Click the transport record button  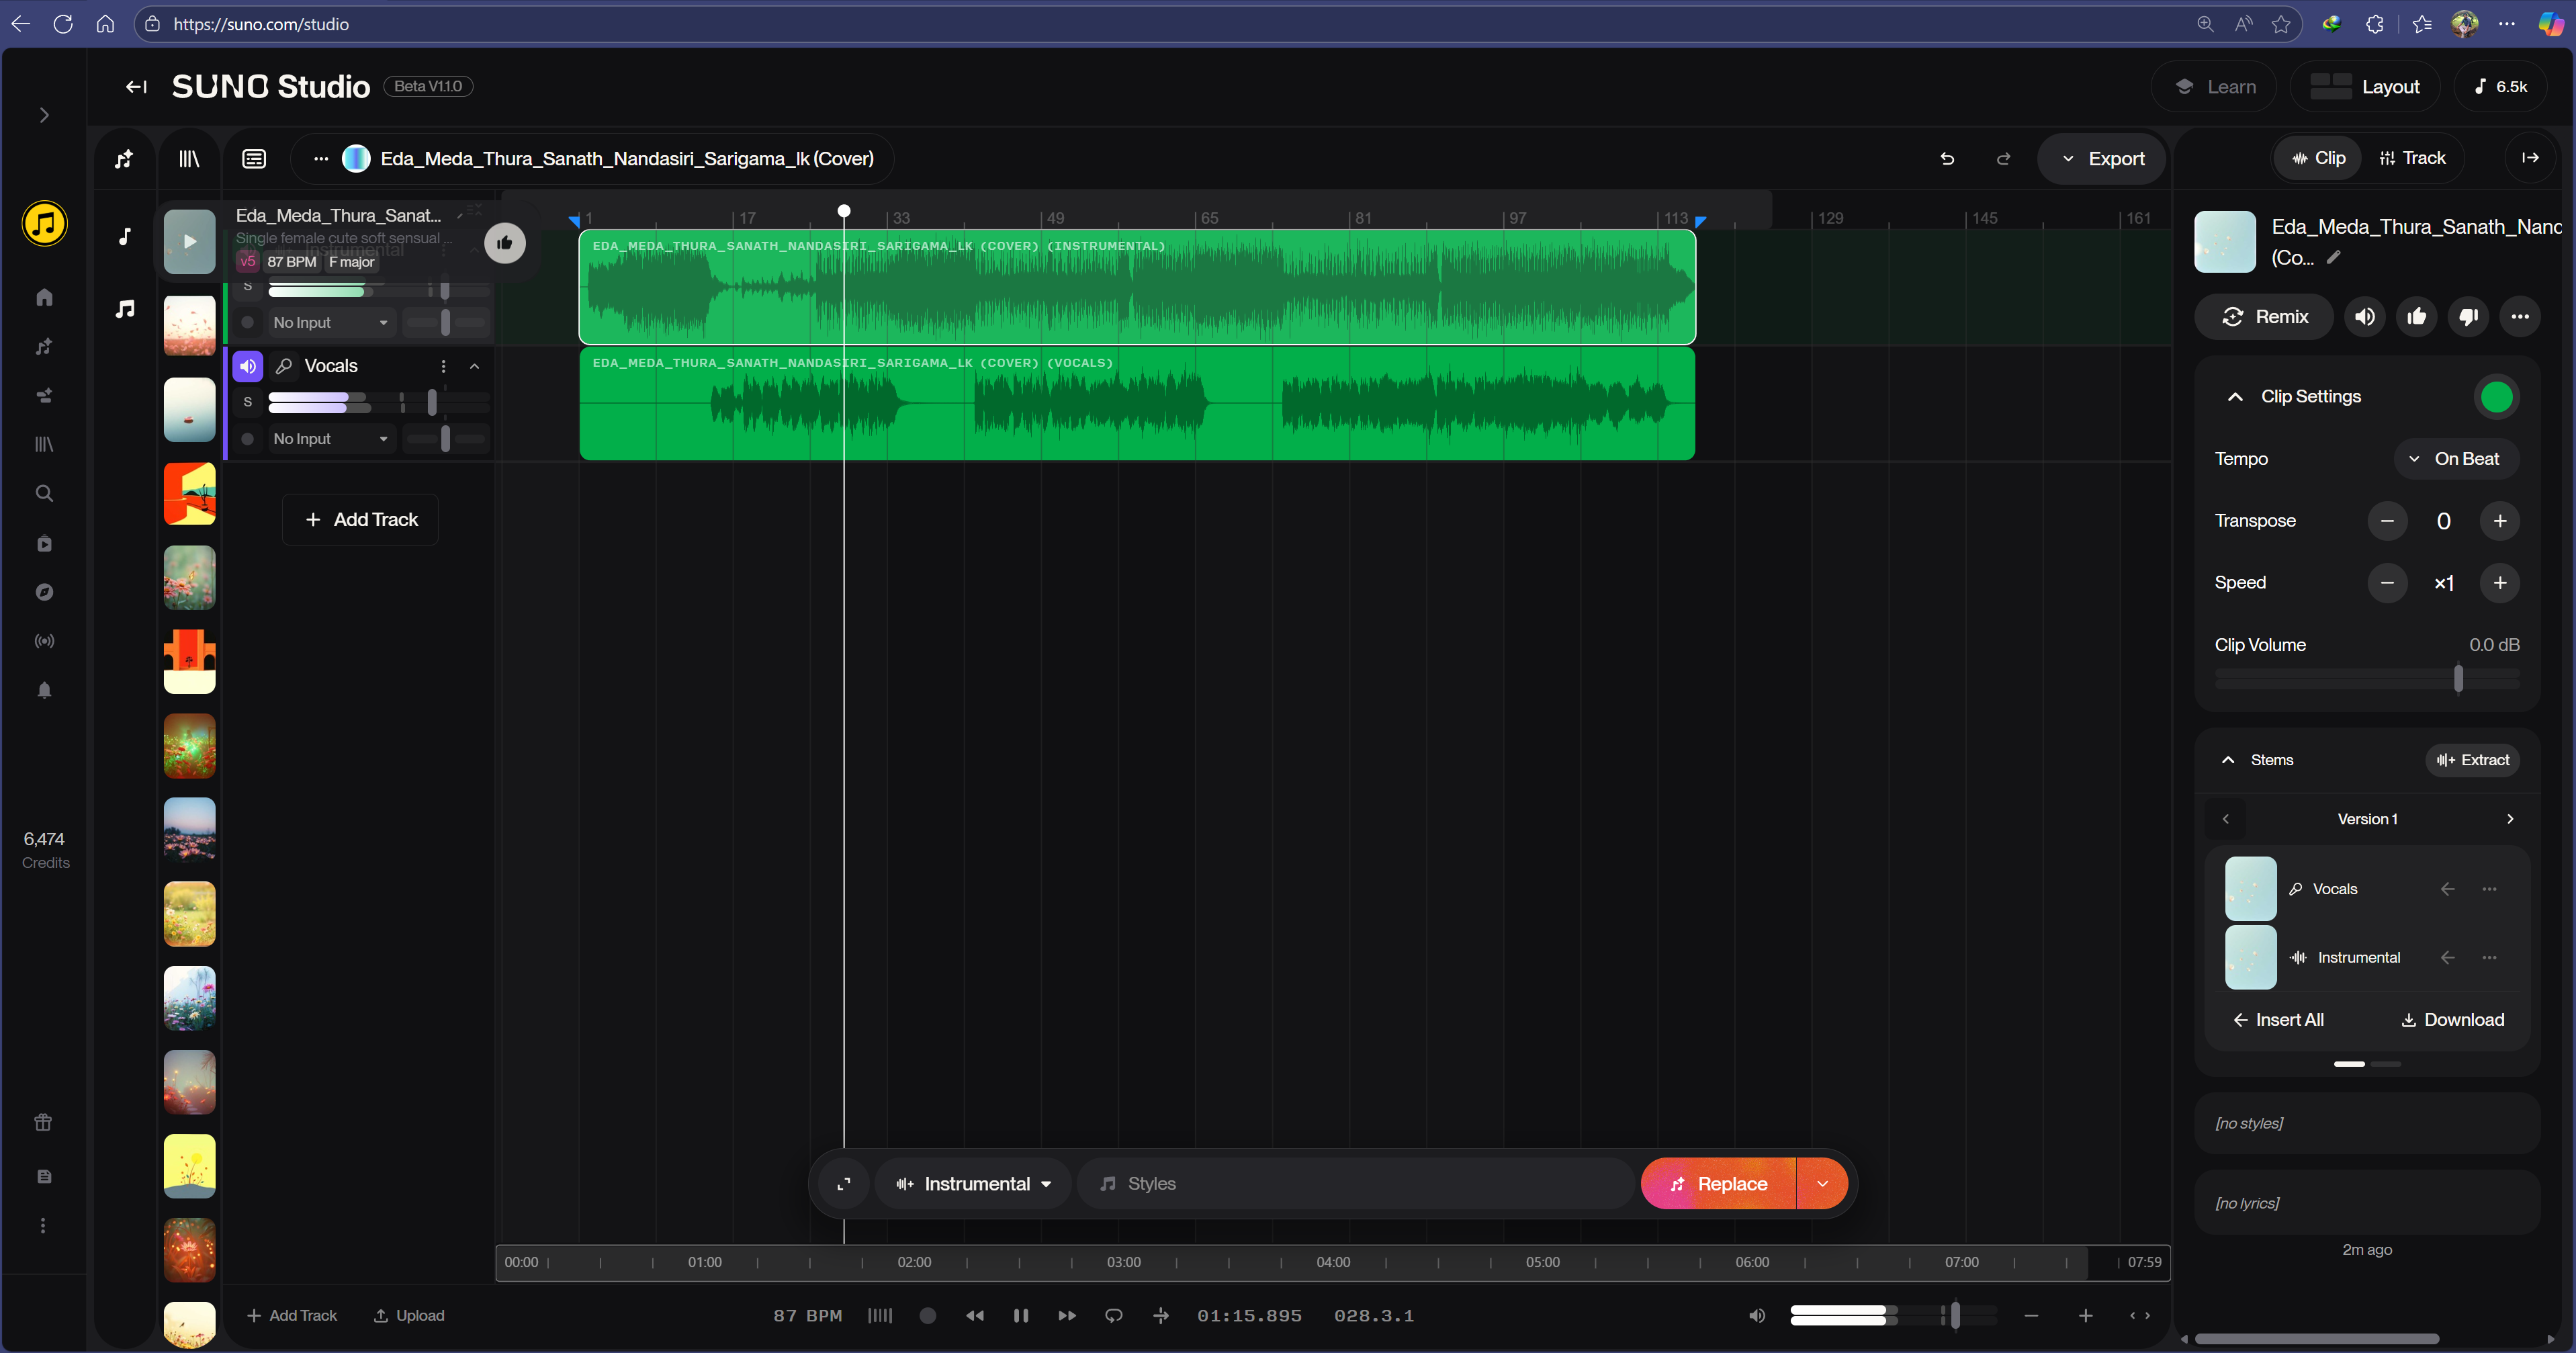pos(928,1316)
